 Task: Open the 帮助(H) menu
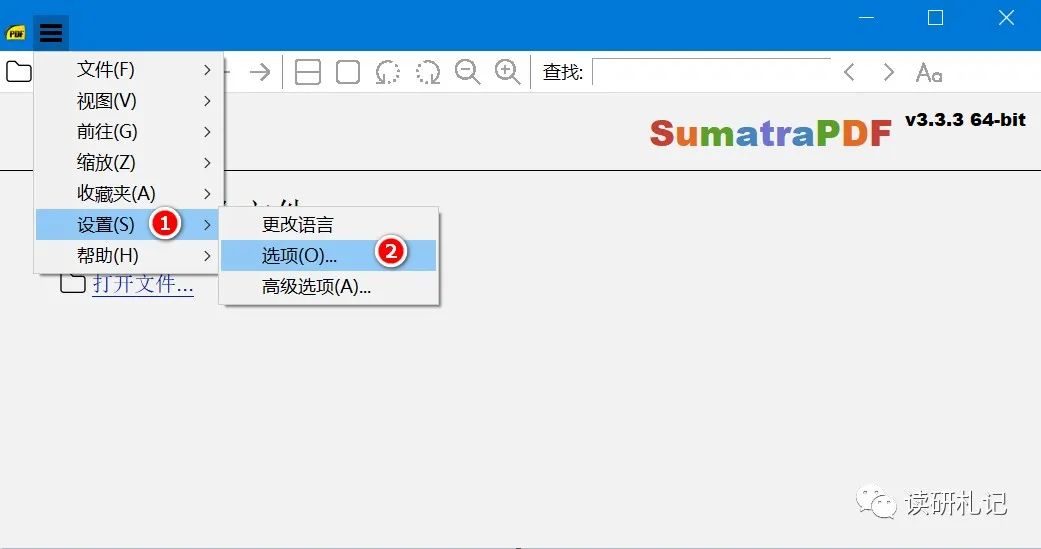point(127,256)
